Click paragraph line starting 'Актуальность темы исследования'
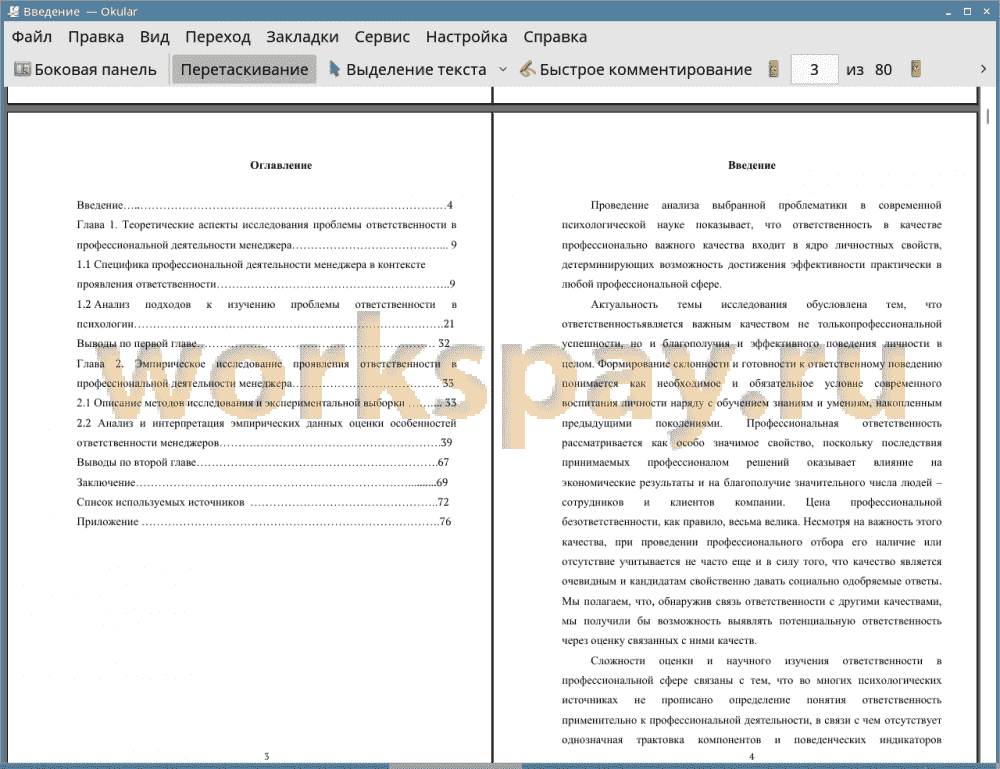This screenshot has height=769, width=1000. 766,305
